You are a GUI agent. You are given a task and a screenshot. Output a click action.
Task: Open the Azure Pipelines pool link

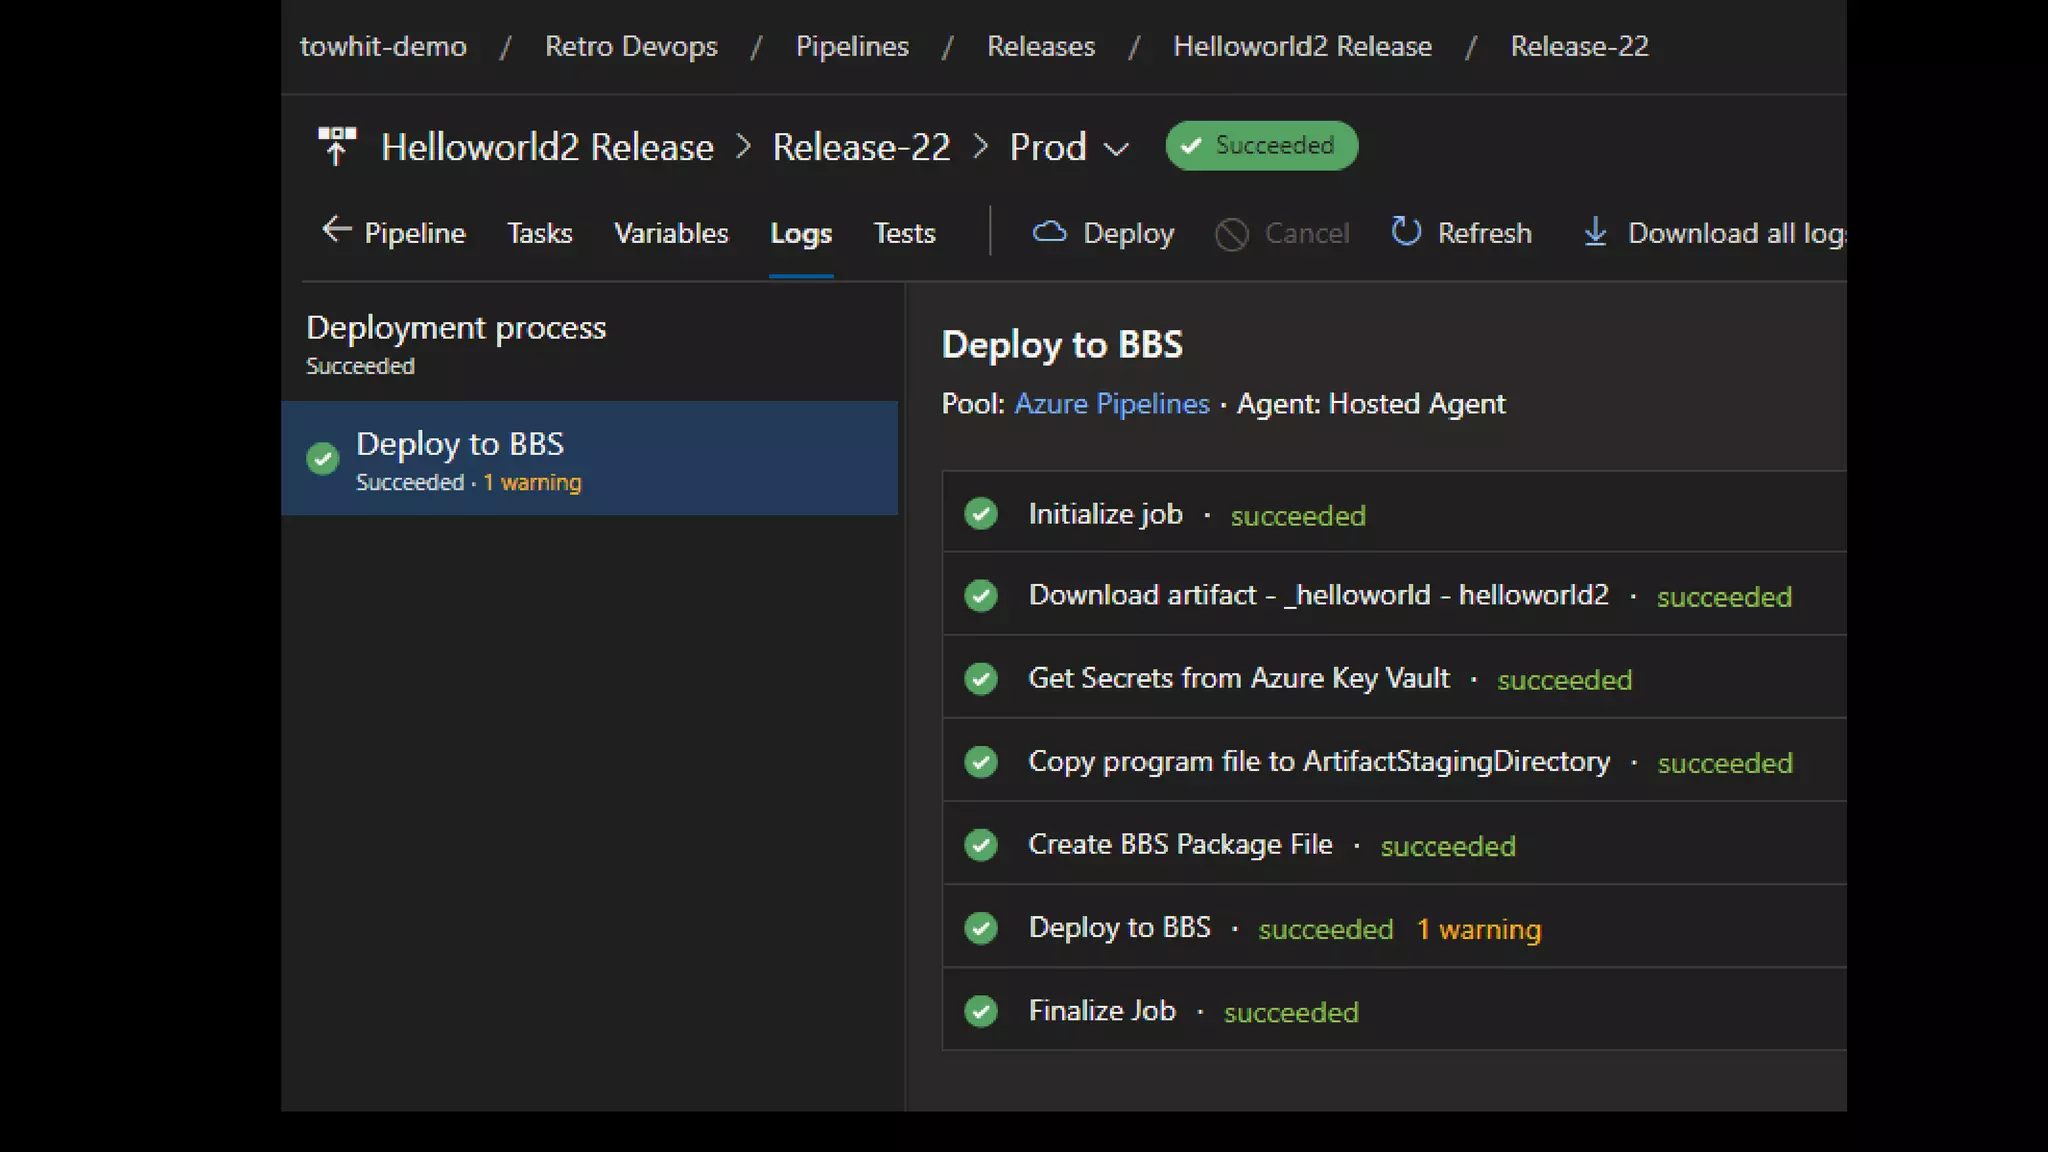(x=1111, y=404)
